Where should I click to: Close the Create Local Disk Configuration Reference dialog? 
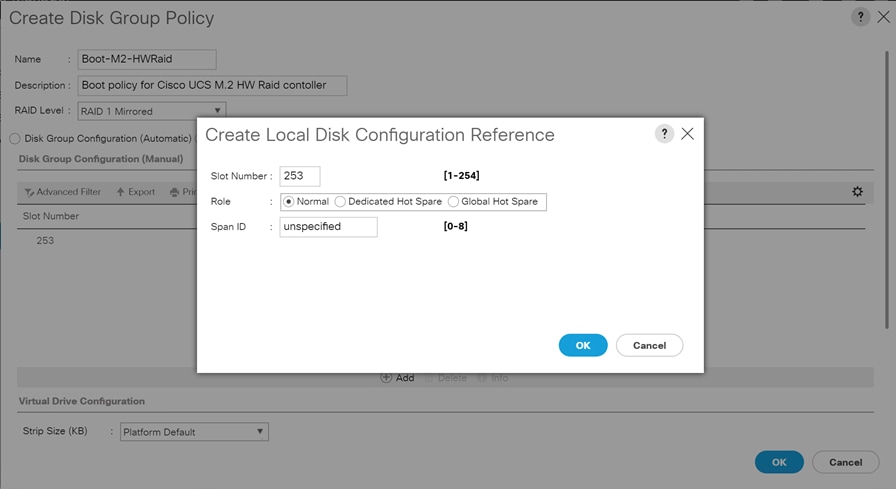(687, 134)
